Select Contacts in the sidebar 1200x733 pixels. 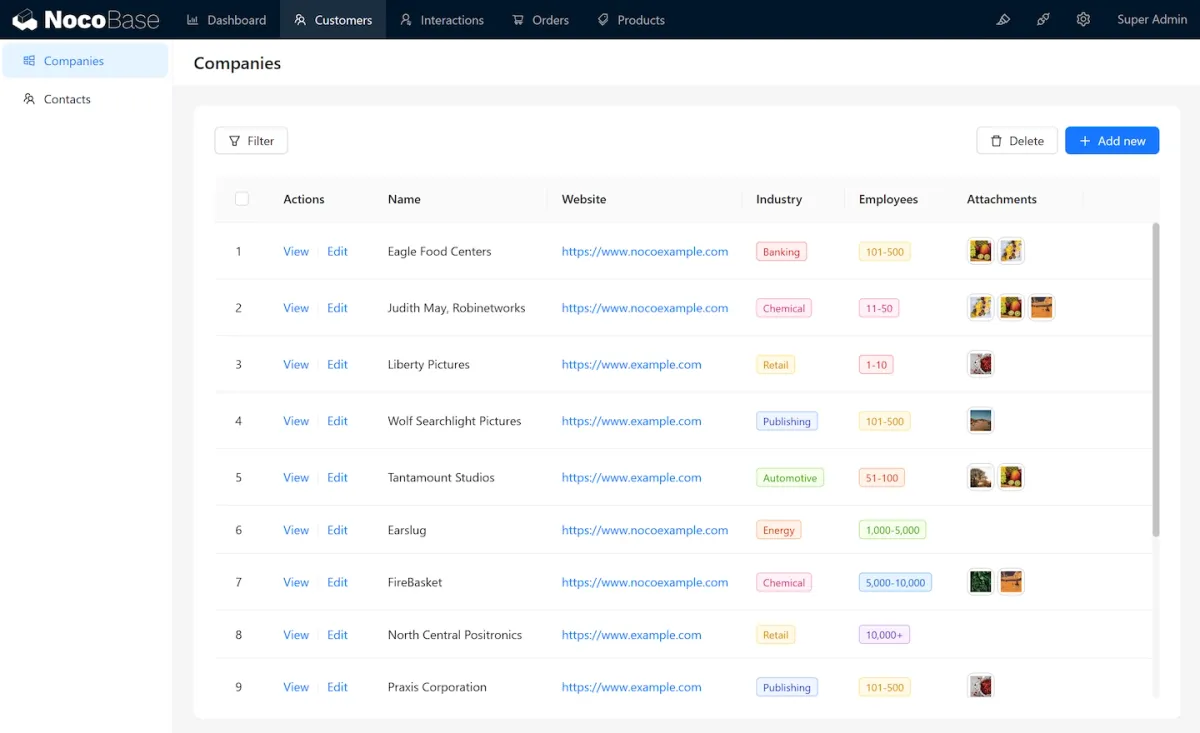pos(67,99)
